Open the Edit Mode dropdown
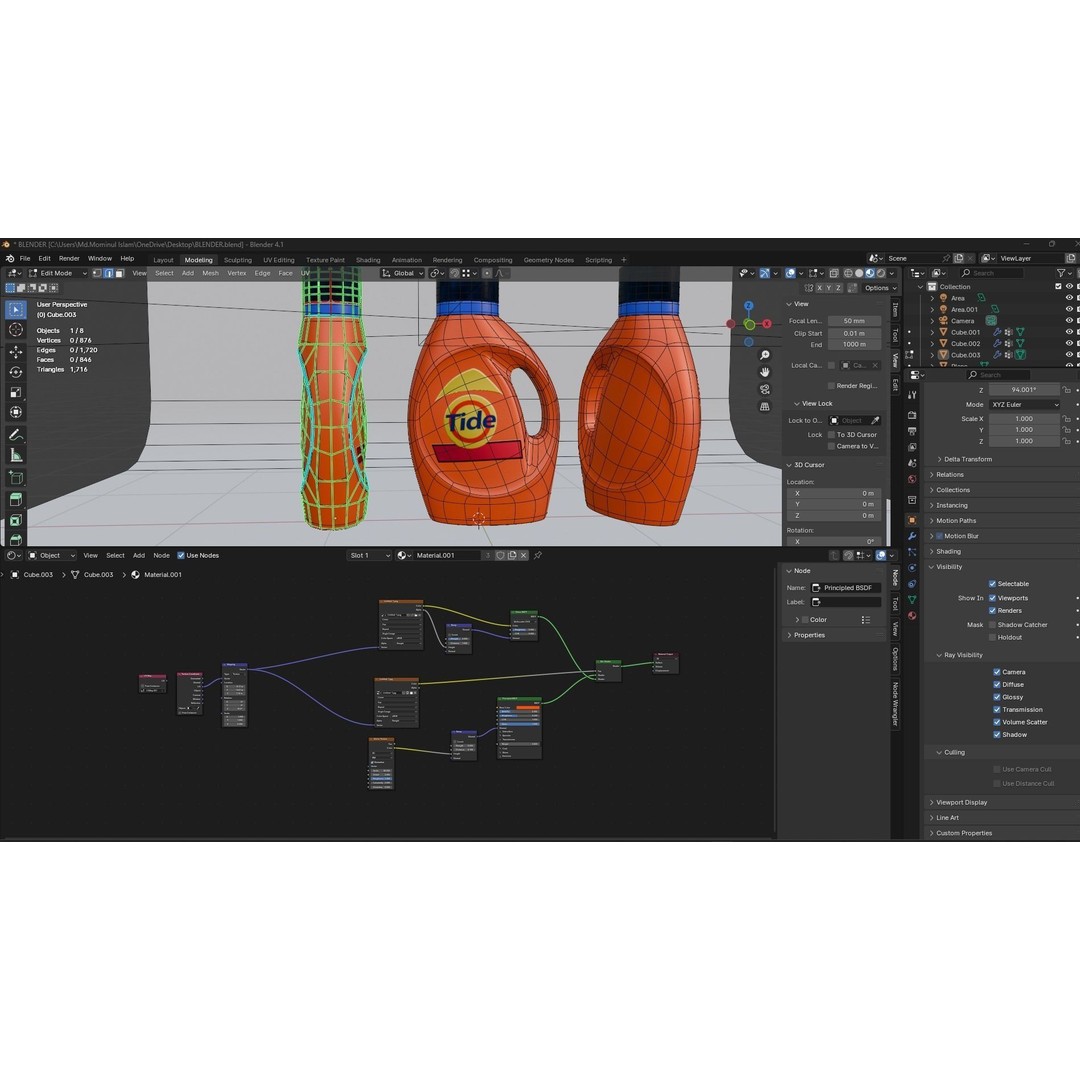This screenshot has height=1080, width=1080. click(x=58, y=273)
